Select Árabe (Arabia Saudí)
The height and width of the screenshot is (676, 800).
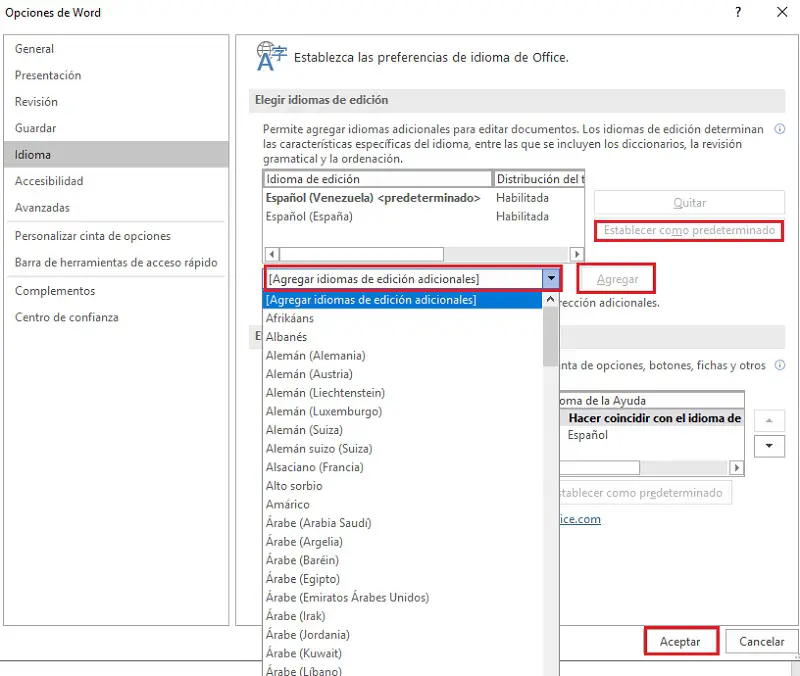402,523
